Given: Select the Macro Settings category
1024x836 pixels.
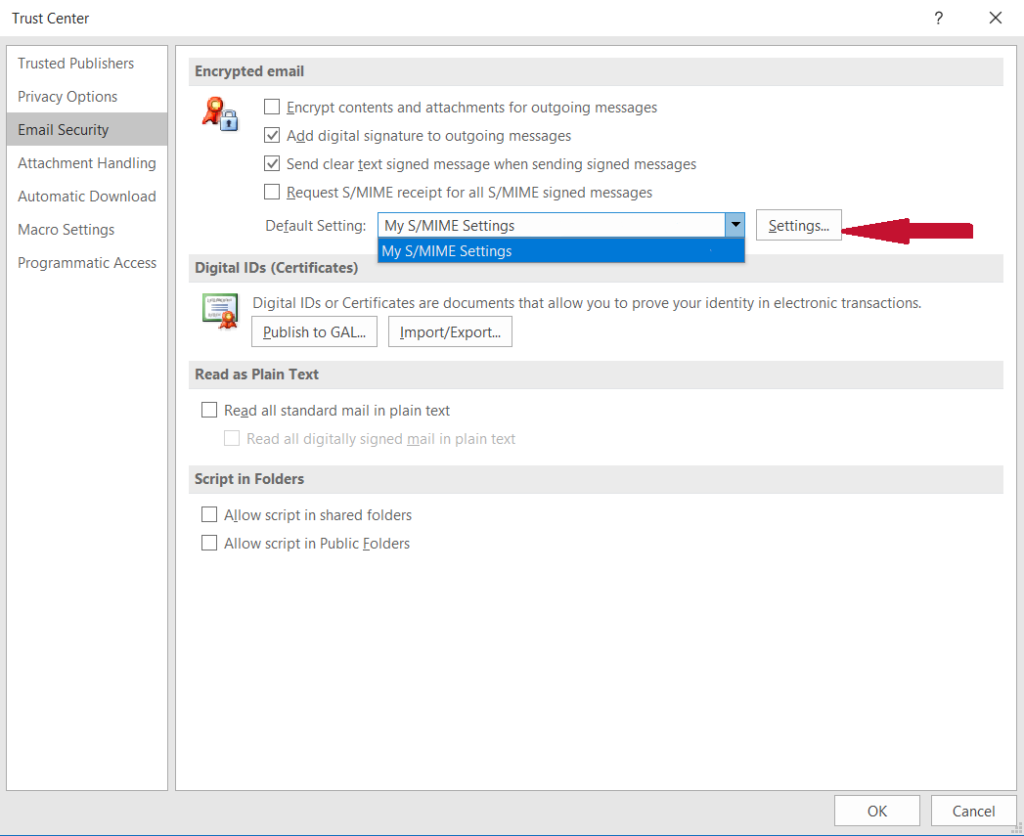Looking at the screenshot, I should (66, 229).
